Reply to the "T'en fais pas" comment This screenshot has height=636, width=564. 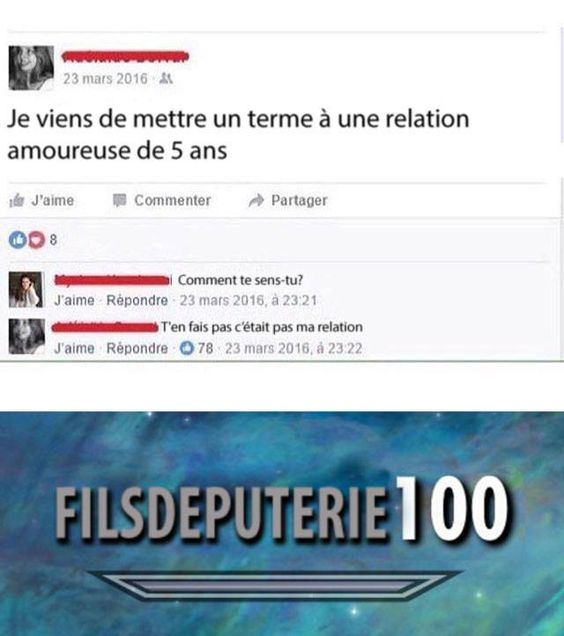(x=137, y=348)
